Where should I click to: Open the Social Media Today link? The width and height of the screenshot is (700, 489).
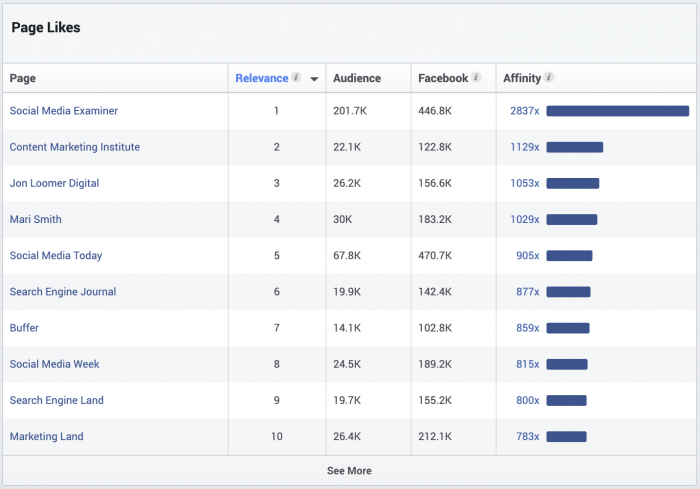(56, 255)
